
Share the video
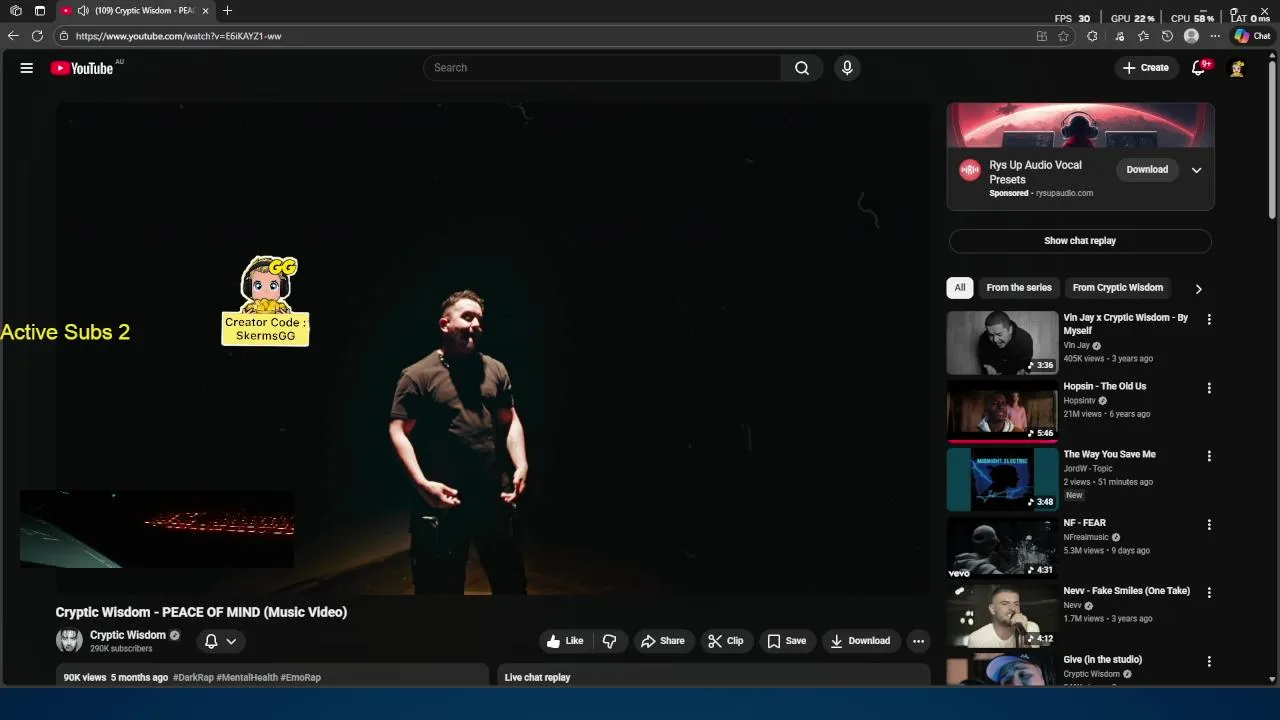(x=663, y=641)
